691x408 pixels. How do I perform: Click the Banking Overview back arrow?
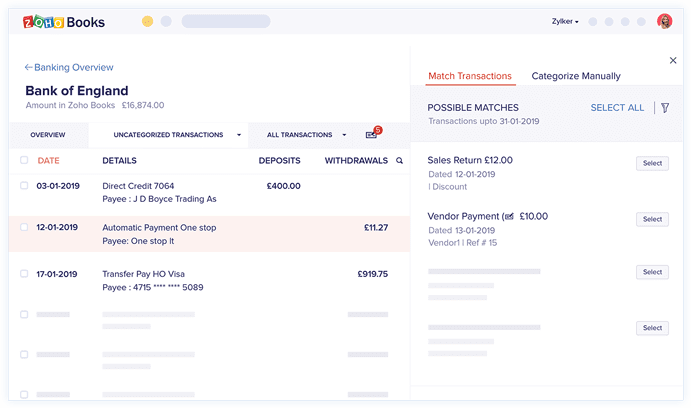click(28, 67)
